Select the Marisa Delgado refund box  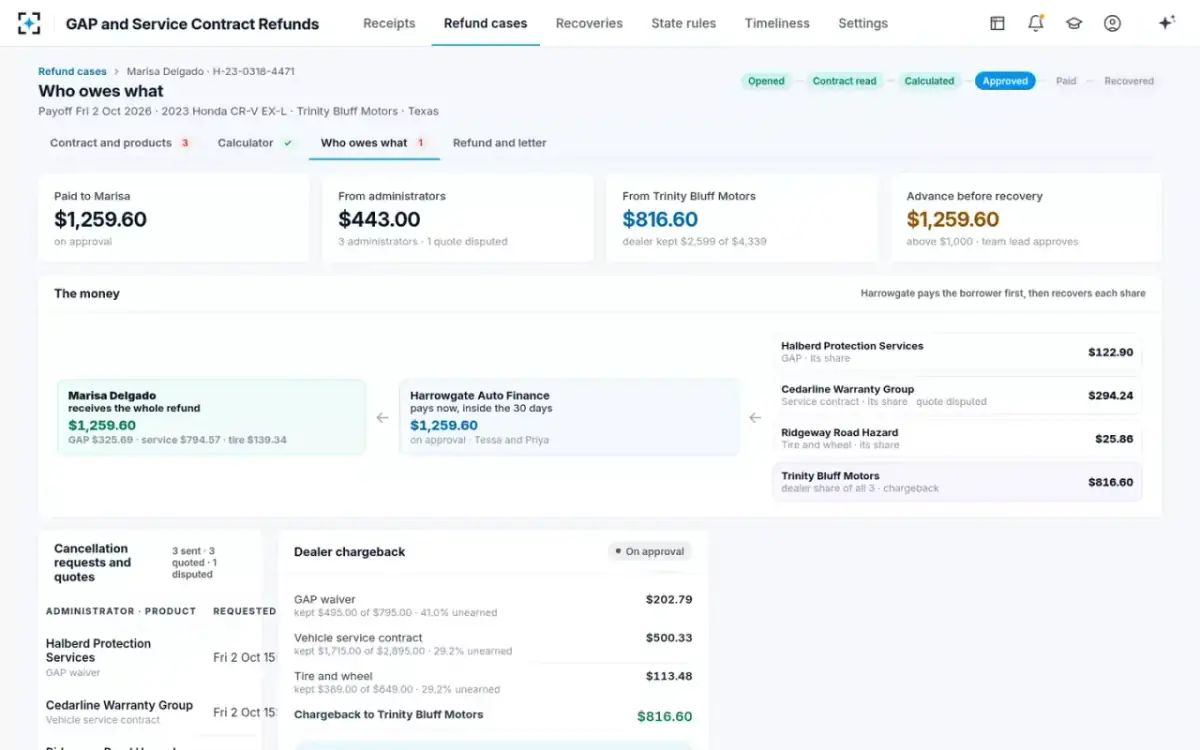point(212,417)
